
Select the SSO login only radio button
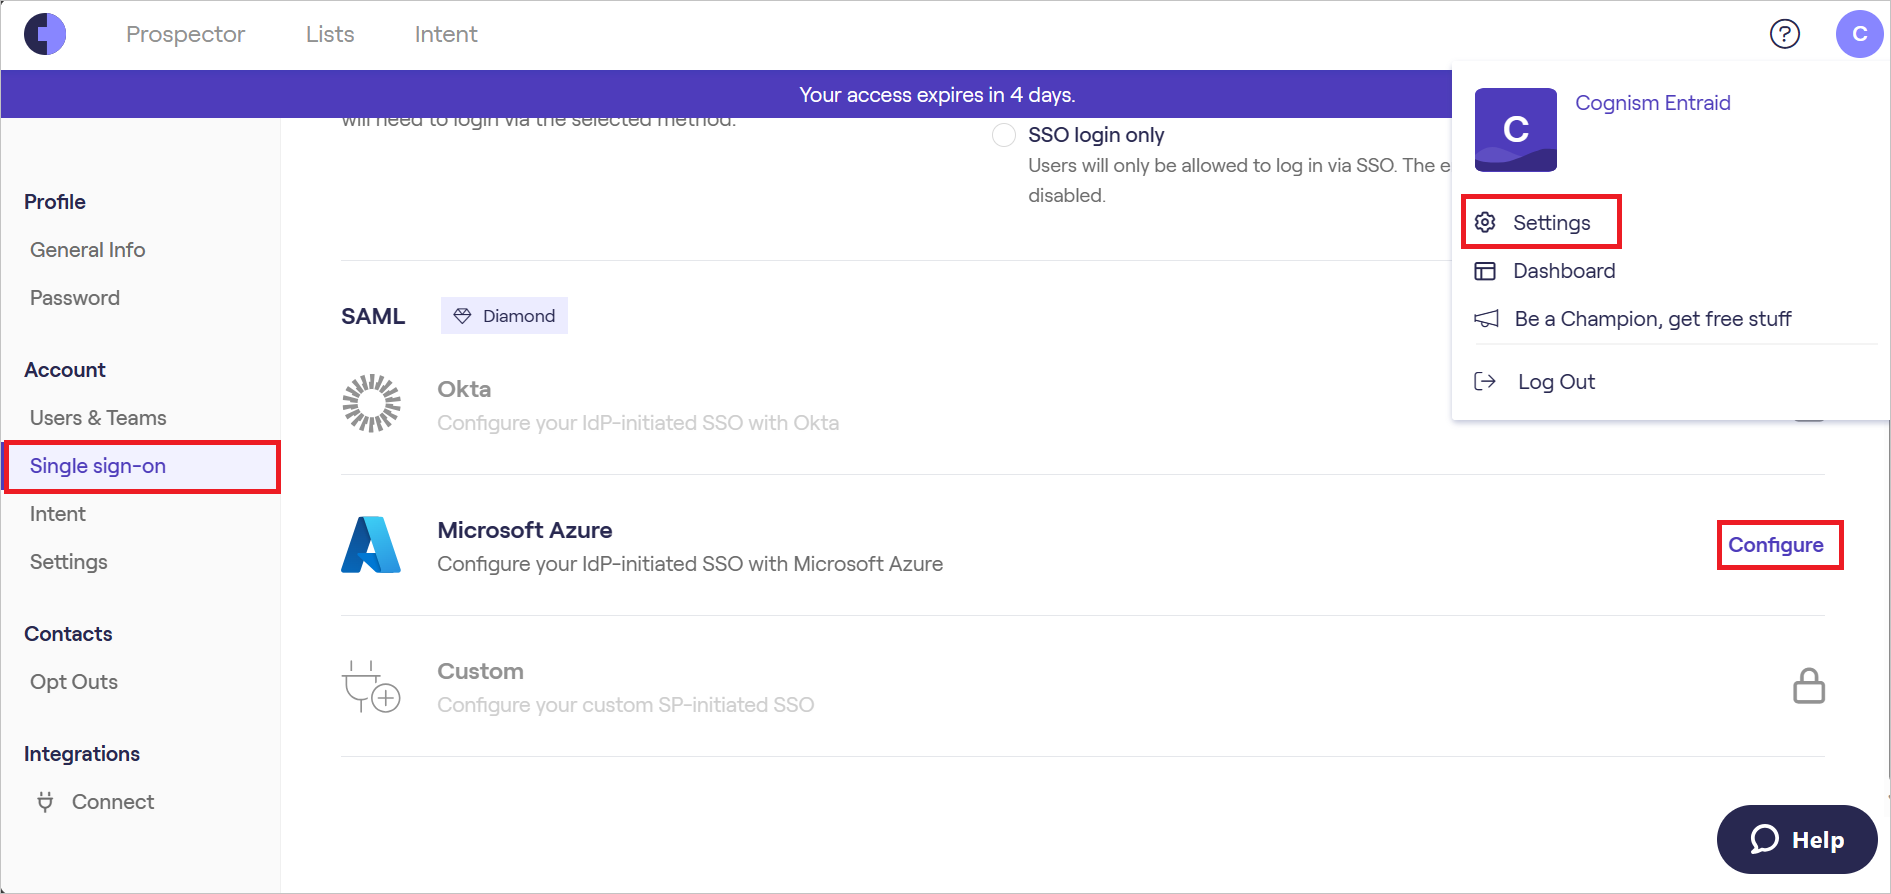point(1004,135)
